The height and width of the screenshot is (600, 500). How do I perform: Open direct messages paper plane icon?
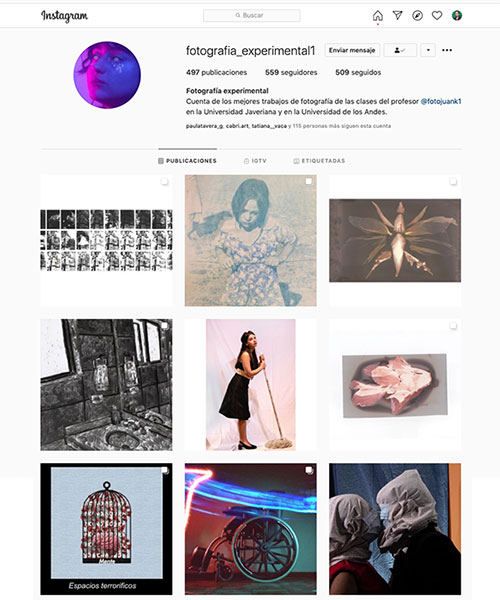tap(397, 15)
